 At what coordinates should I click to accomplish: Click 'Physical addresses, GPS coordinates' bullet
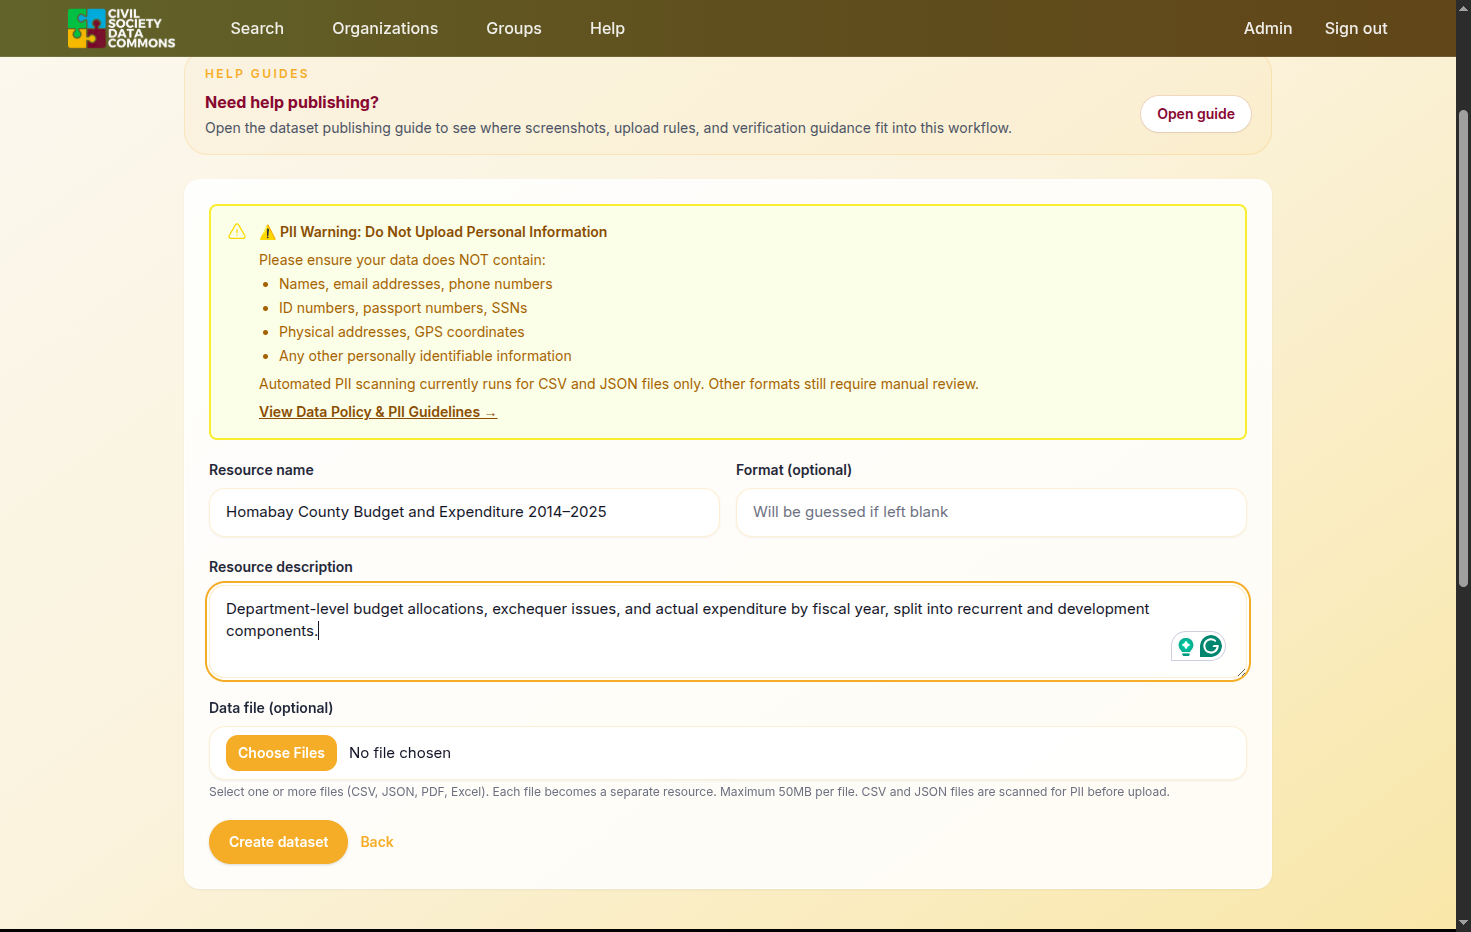401,332
